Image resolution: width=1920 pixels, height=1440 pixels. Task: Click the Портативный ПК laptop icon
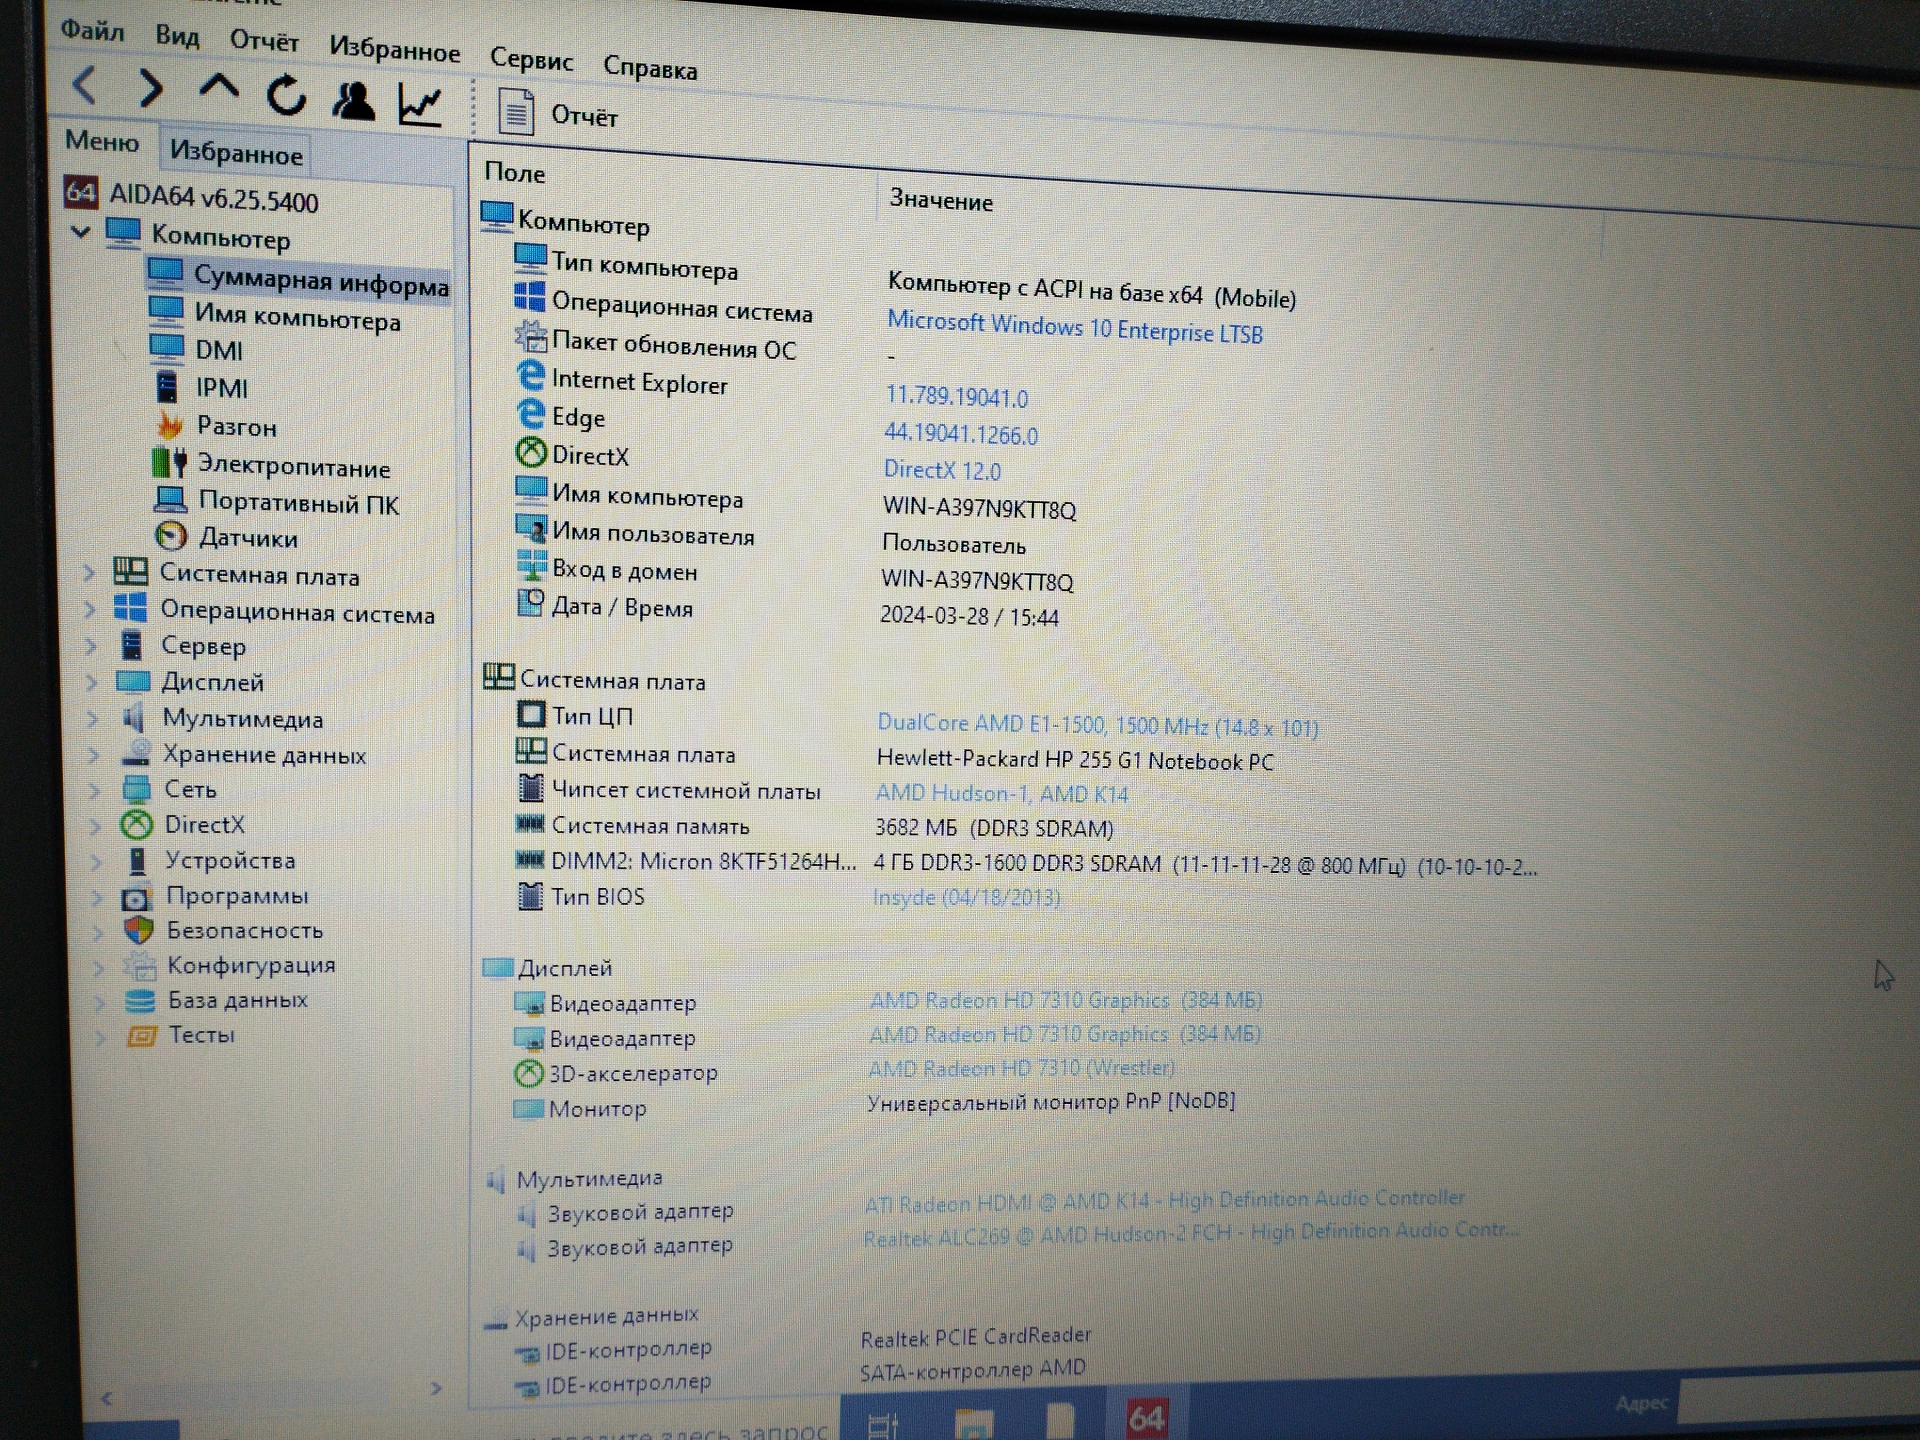pos(171,499)
